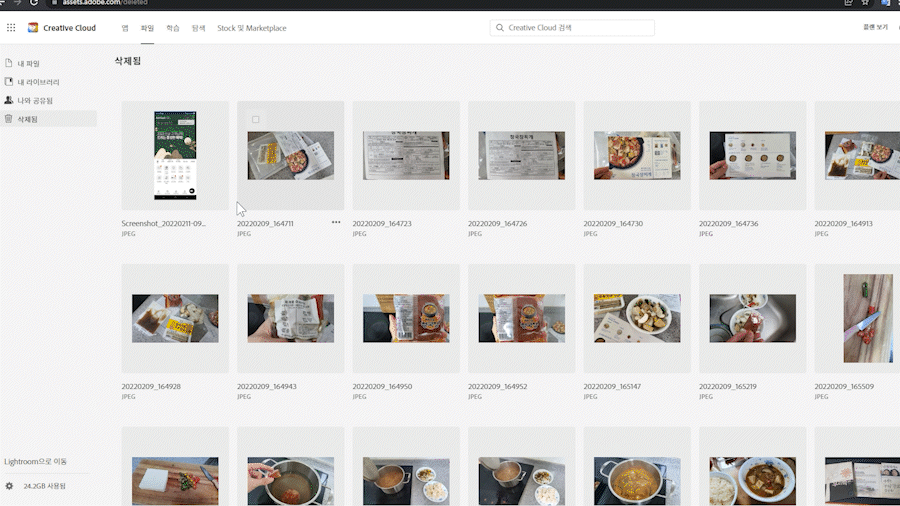
Task: Select the 20220209_165219 thumbnail
Action: 752,318
